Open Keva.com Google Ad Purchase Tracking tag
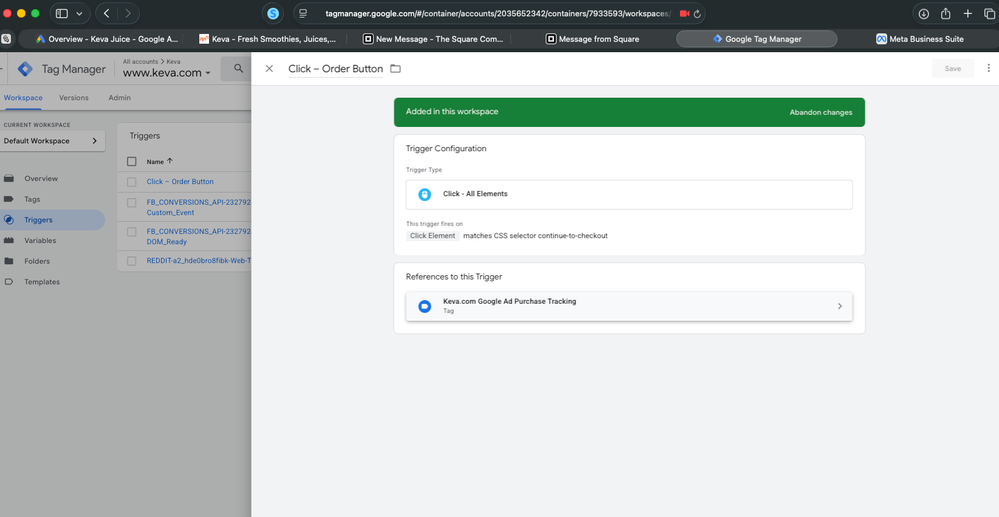Image resolution: width=999 pixels, height=517 pixels. pyautogui.click(x=629, y=306)
